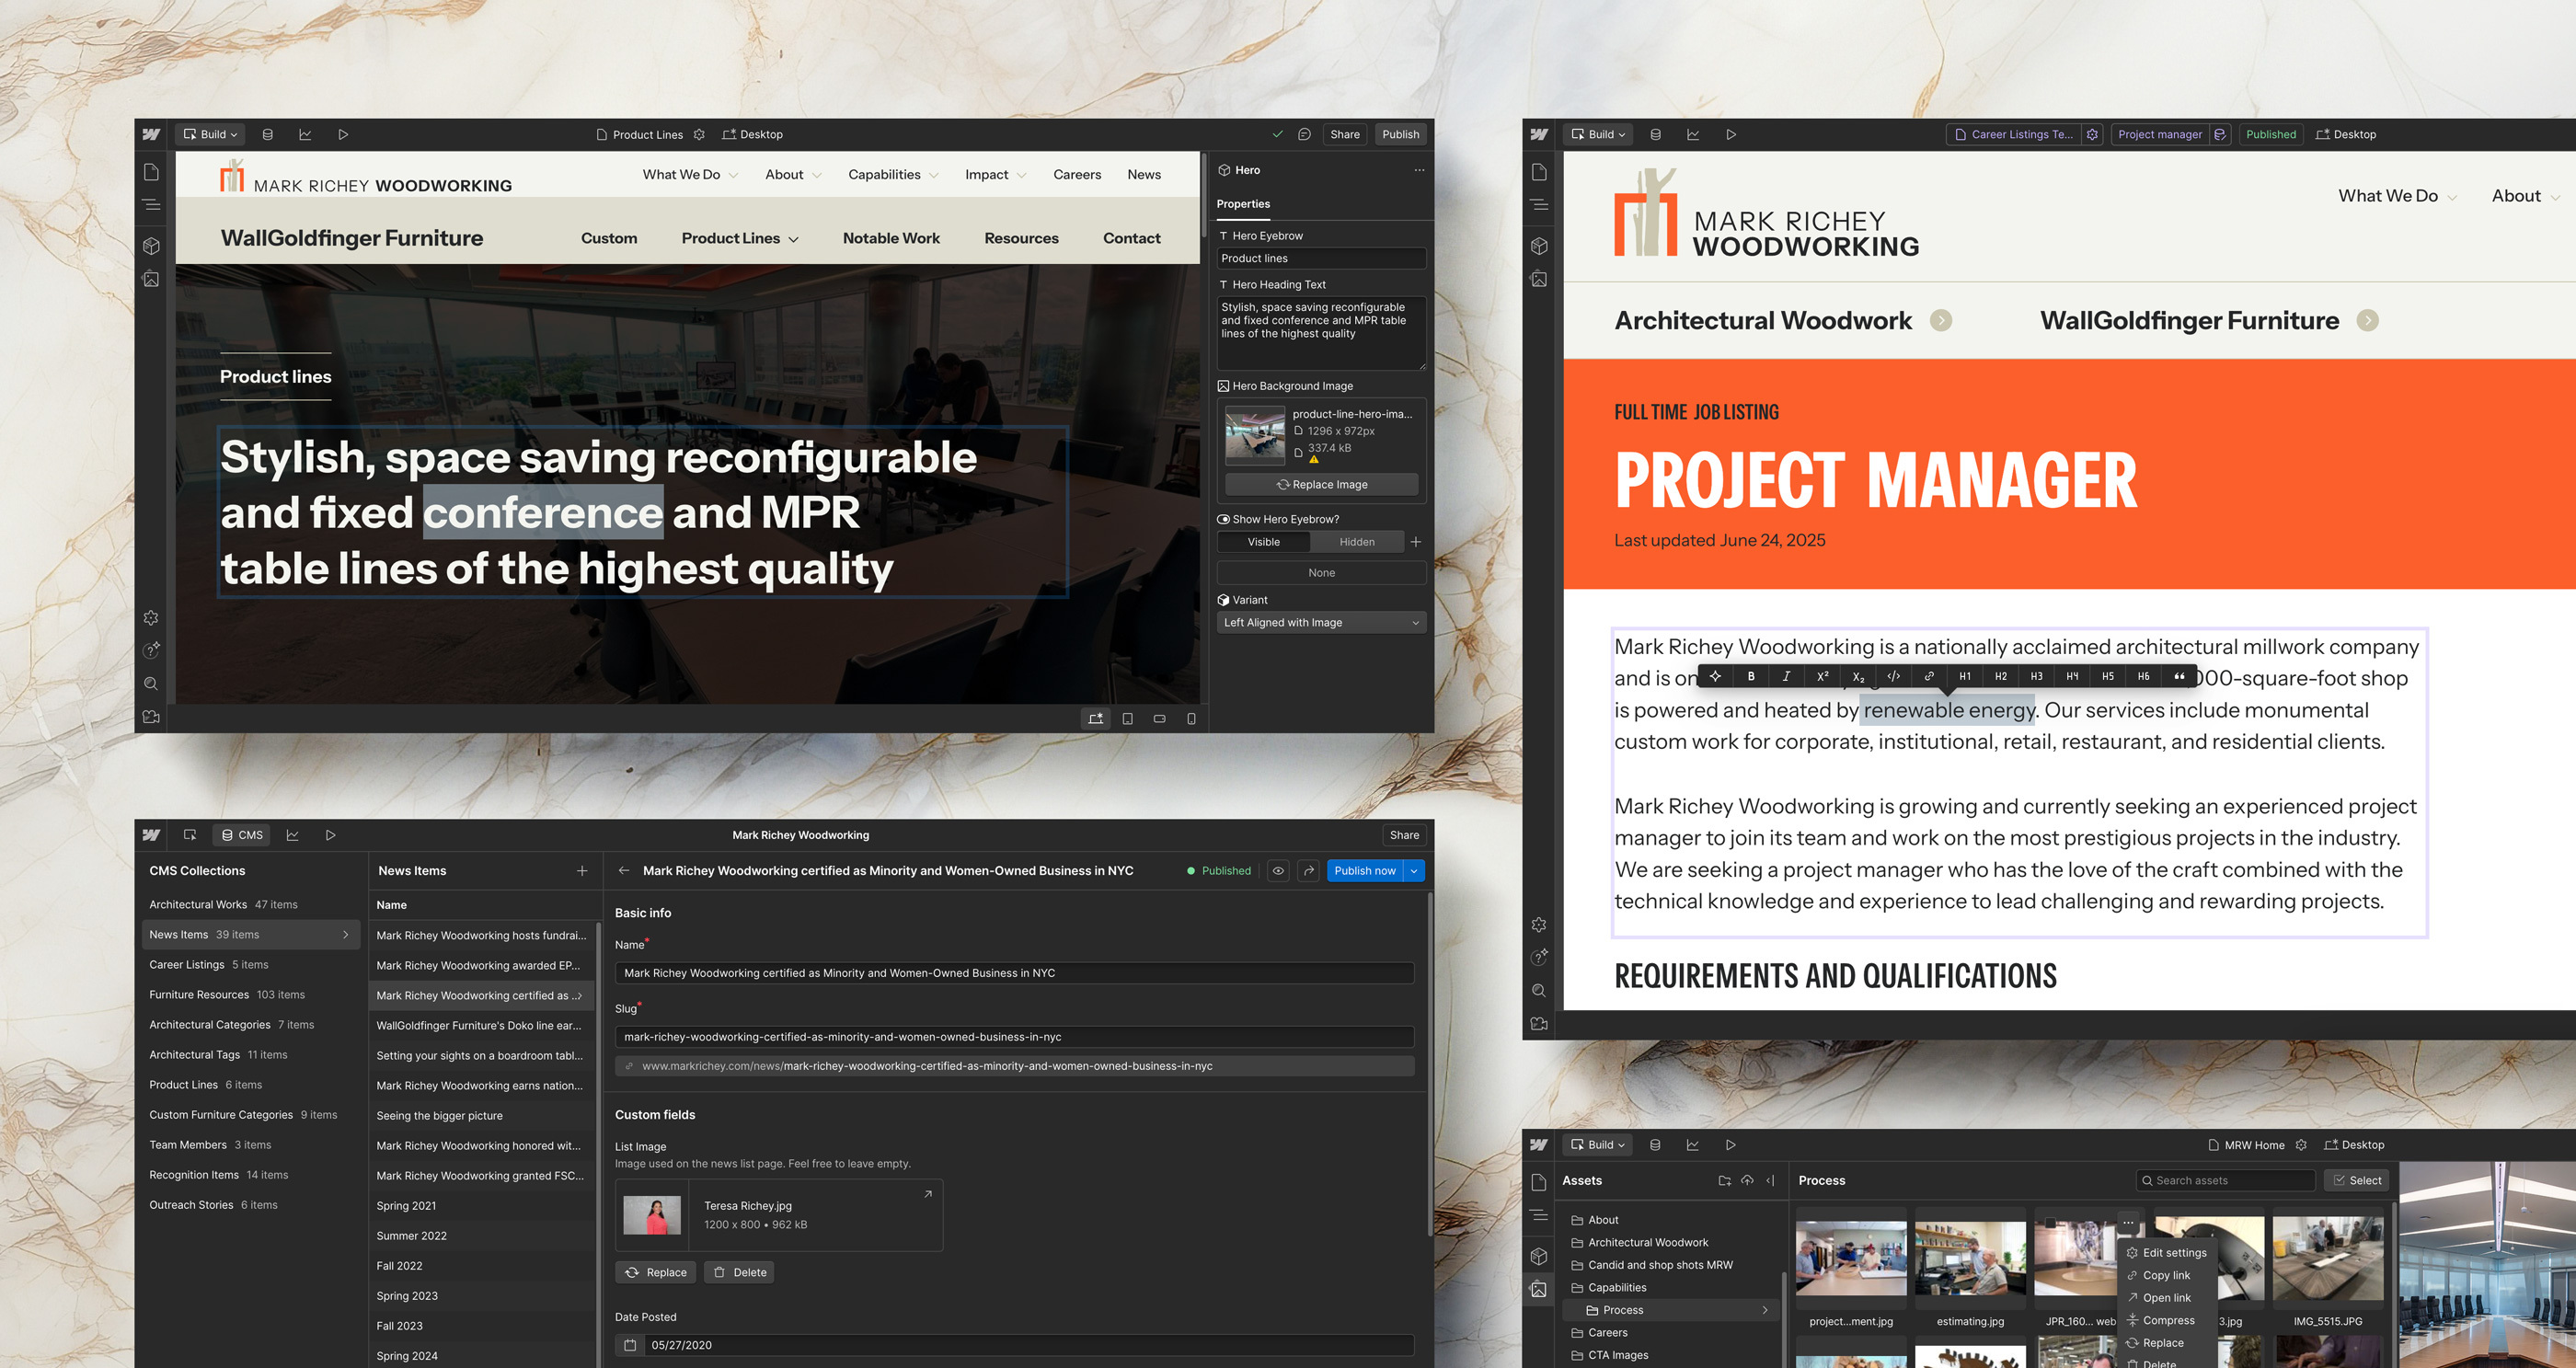Image resolution: width=2576 pixels, height=1368 pixels.
Task: Open page settings gear beside Product Lines
Action: click(x=699, y=134)
